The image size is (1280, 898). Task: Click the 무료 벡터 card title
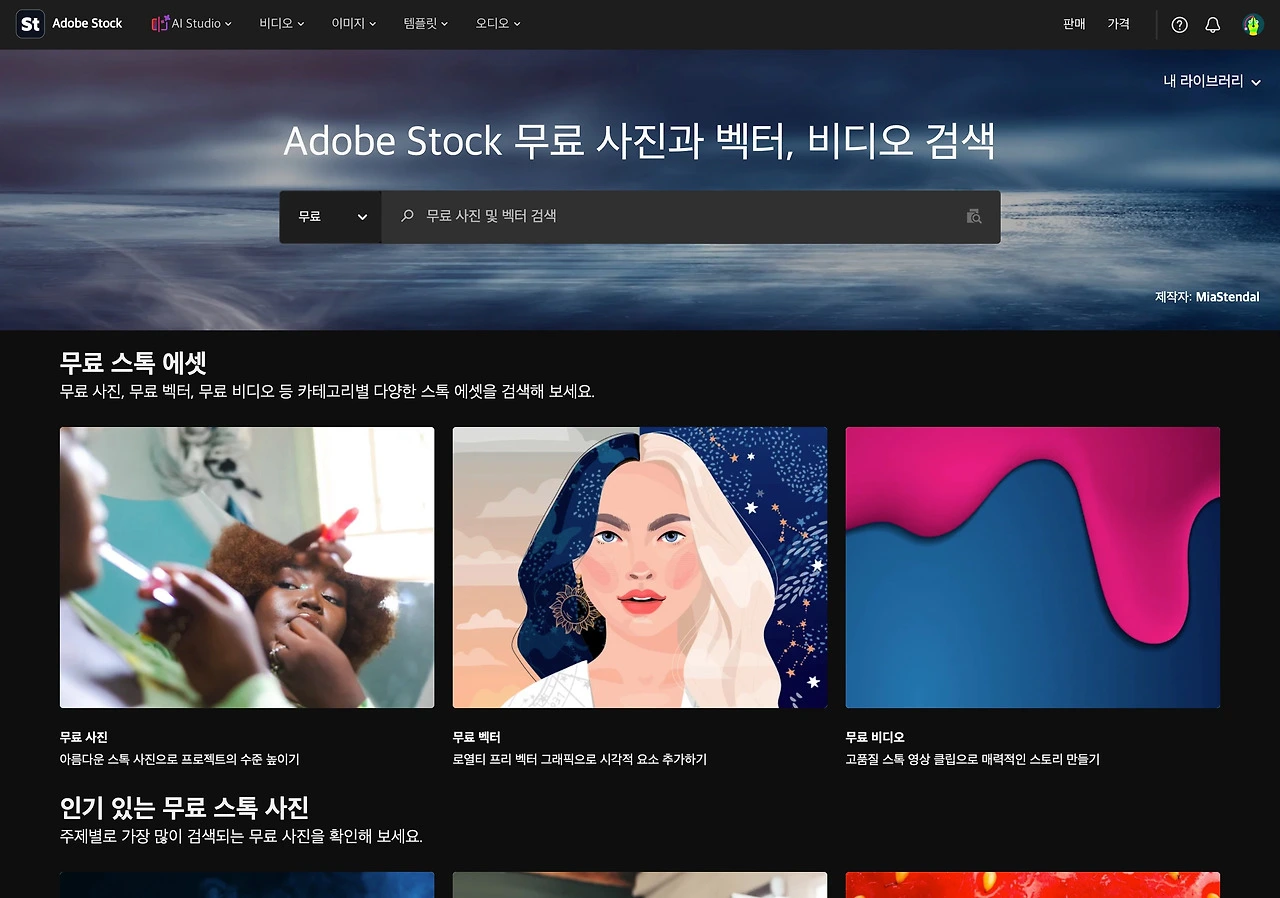(x=477, y=738)
